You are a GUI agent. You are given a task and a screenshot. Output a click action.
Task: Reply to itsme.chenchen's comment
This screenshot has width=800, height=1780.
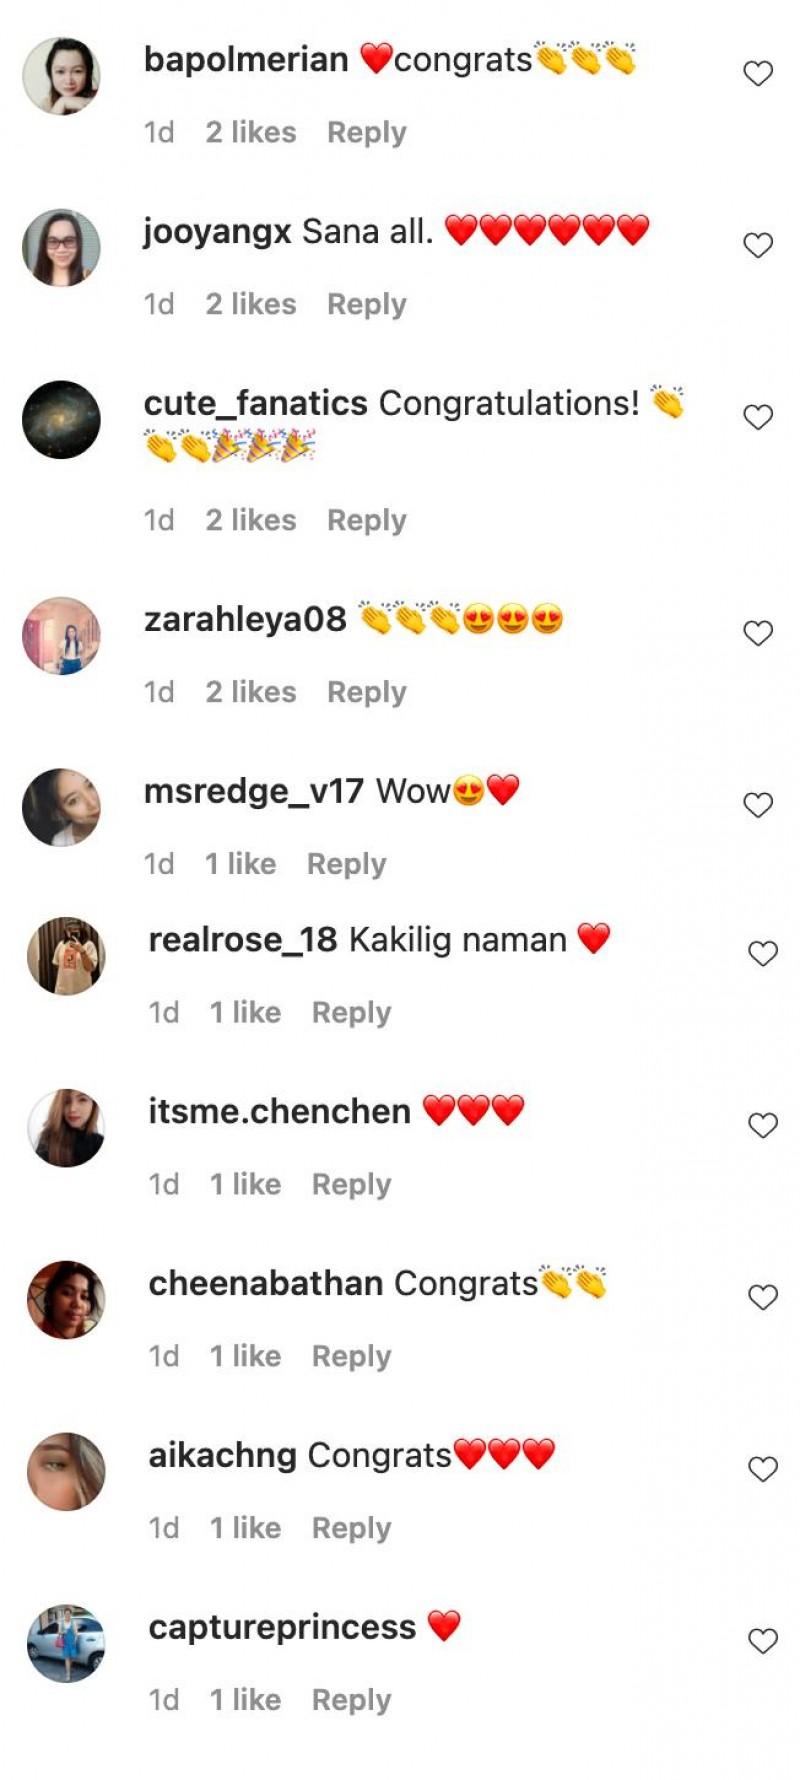coord(351,1185)
